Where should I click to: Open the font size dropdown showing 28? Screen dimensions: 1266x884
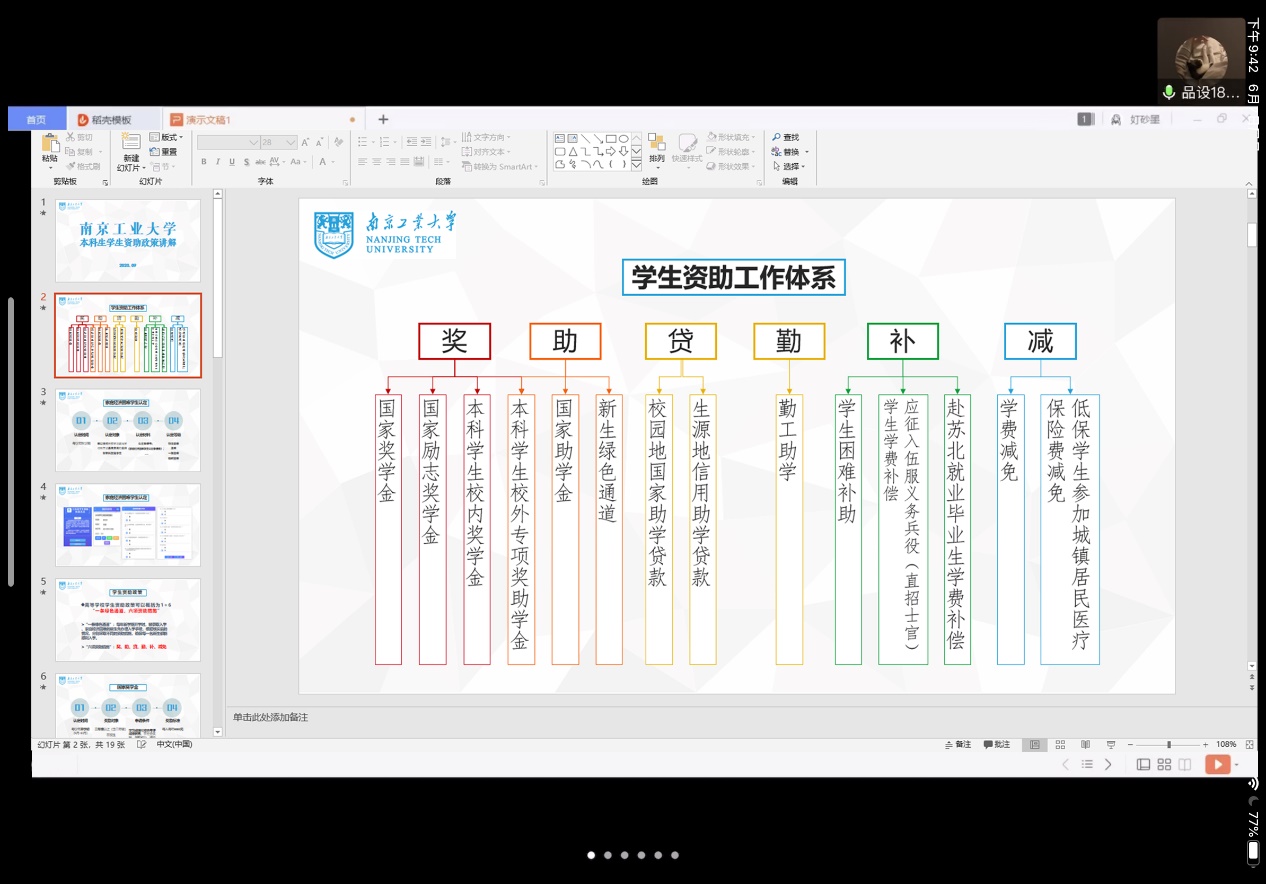click(x=291, y=143)
